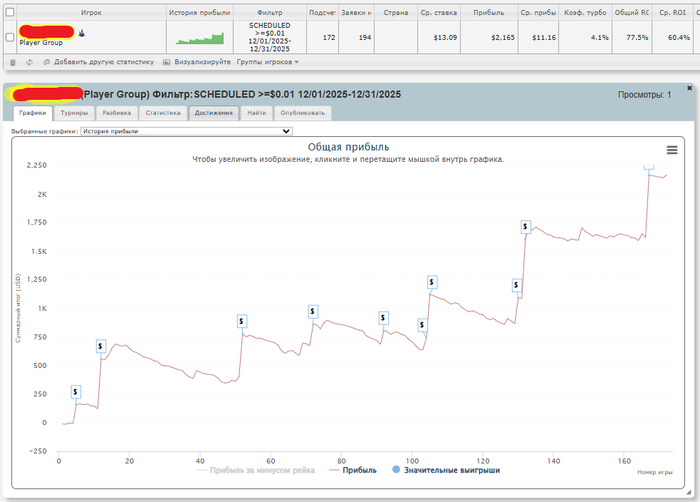Click the $2,165 profit value
Image resolution: width=700 pixels, height=502 pixels.
click(503, 38)
